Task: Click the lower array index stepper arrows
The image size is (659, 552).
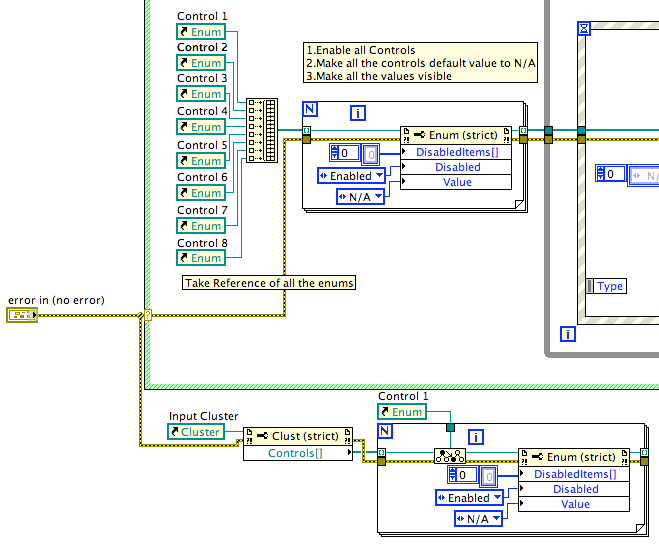Action: (453, 475)
